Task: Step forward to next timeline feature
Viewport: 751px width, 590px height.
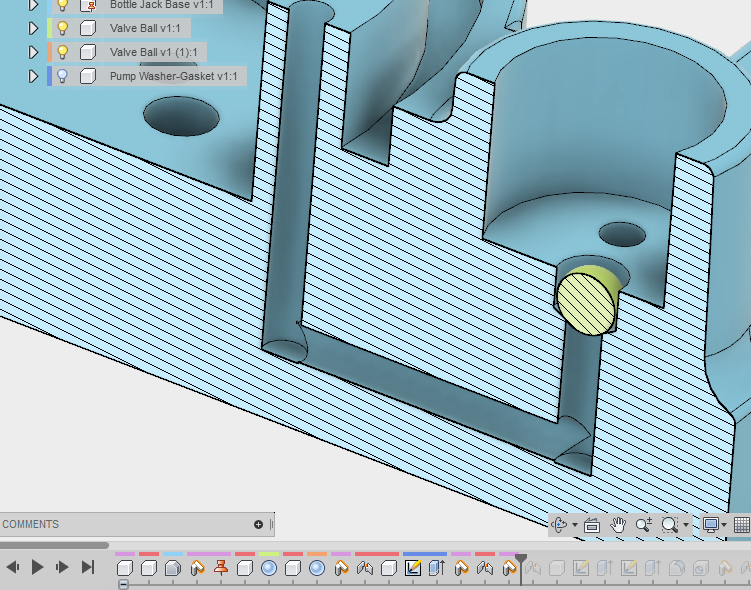Action: point(62,567)
